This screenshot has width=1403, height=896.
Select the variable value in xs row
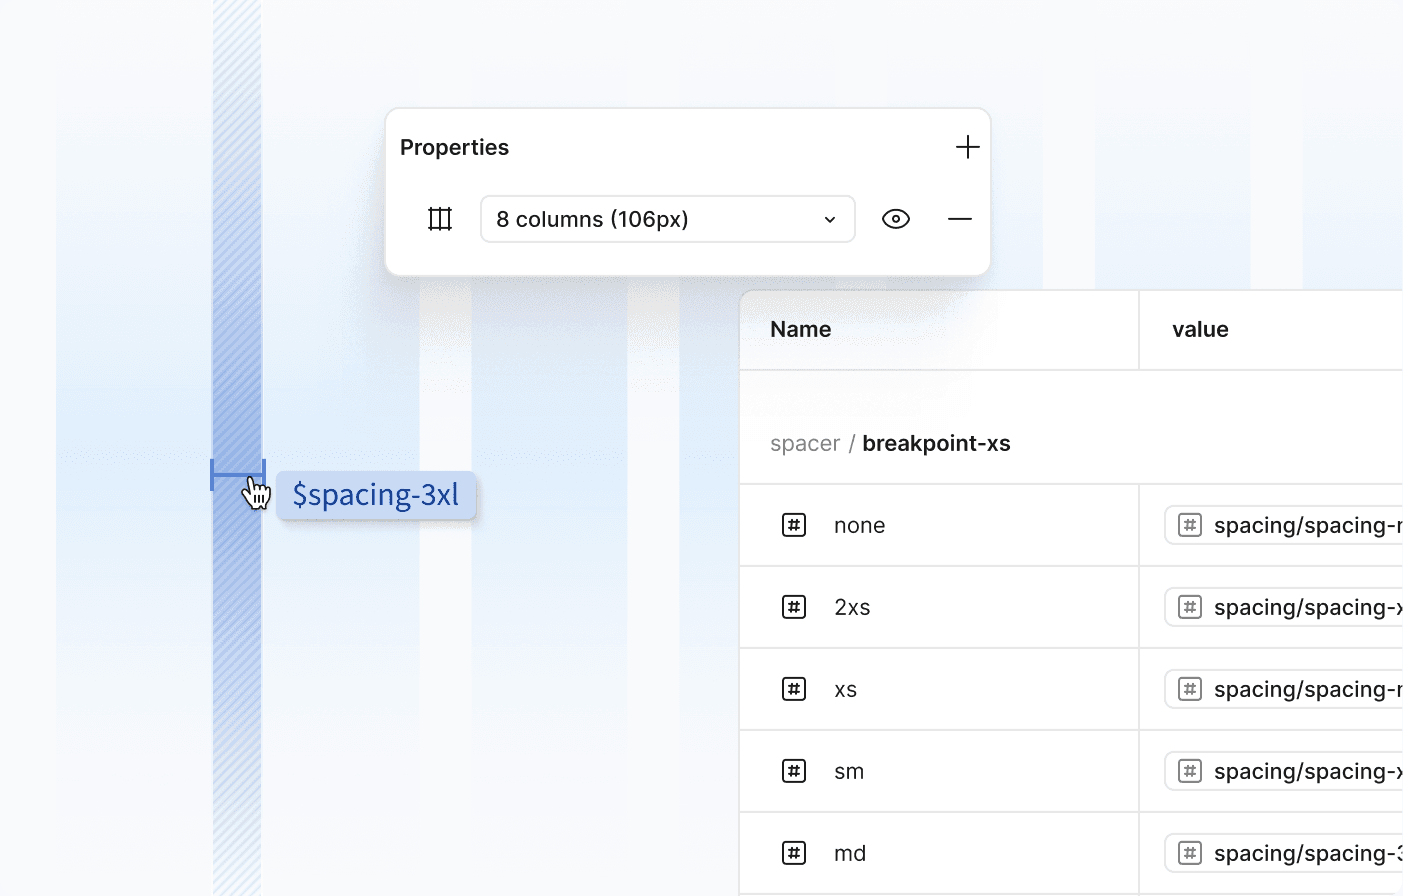[1284, 689]
